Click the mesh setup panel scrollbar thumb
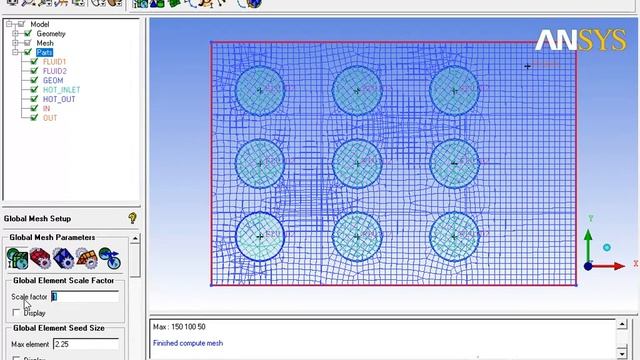The width and height of the screenshot is (640, 360). pos(135,260)
